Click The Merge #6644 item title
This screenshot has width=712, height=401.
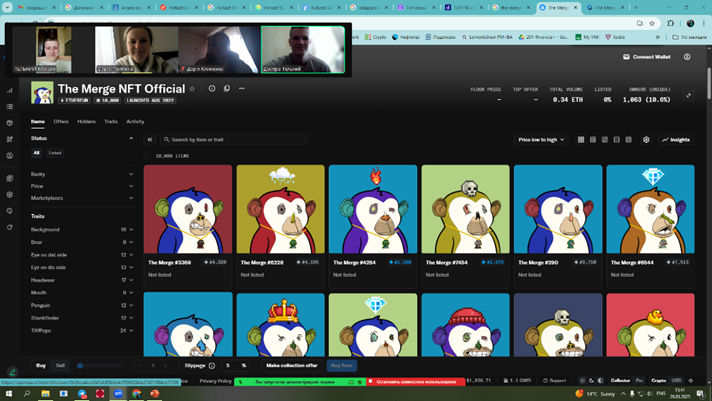point(632,262)
